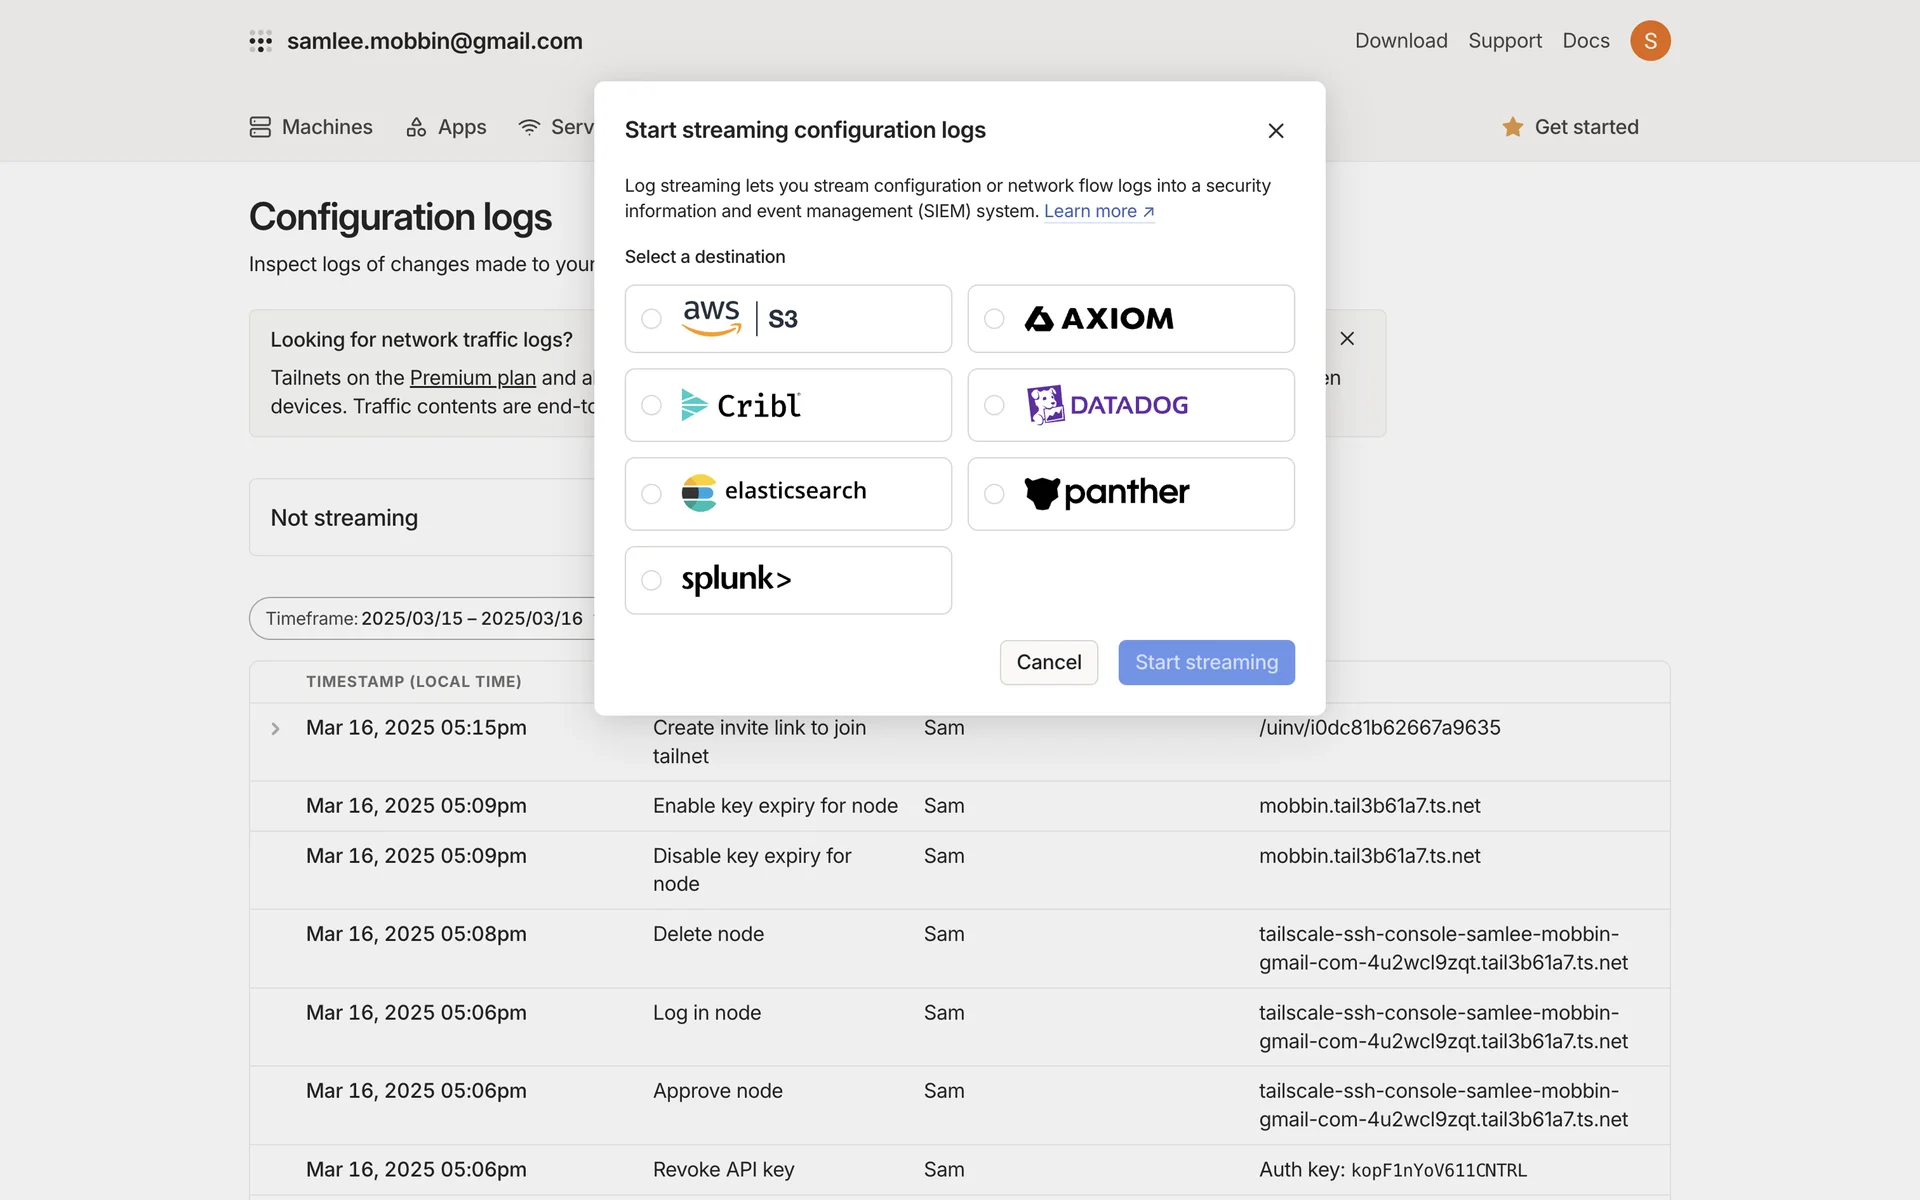Select the AWS S3 destination radio

(x=652, y=319)
